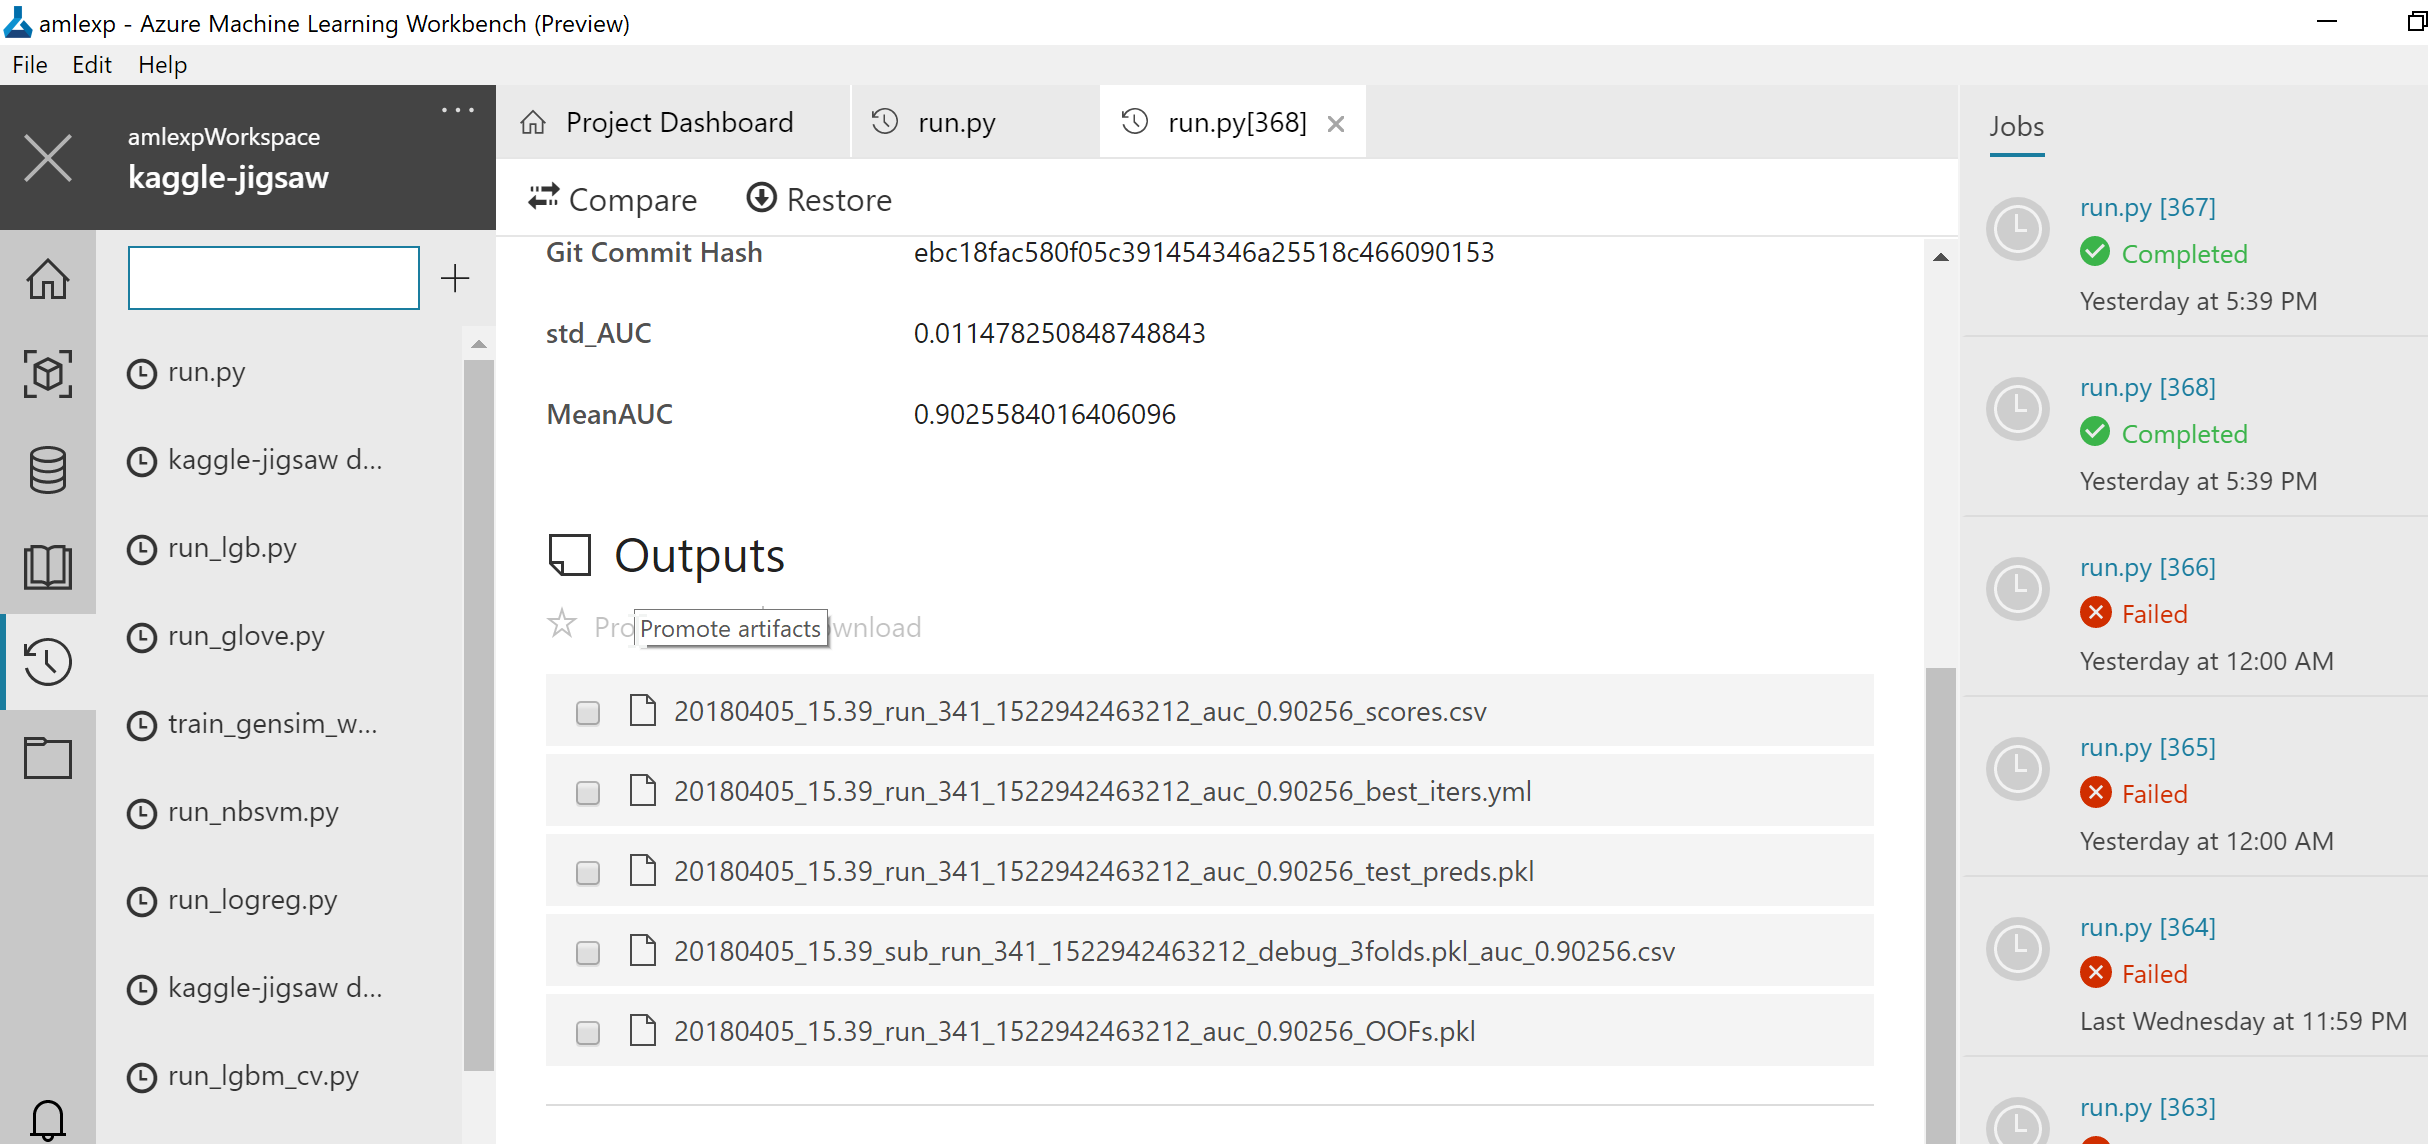Image resolution: width=2428 pixels, height=1144 pixels.
Task: Open the Home dashboard sidebar icon
Action: [x=47, y=279]
